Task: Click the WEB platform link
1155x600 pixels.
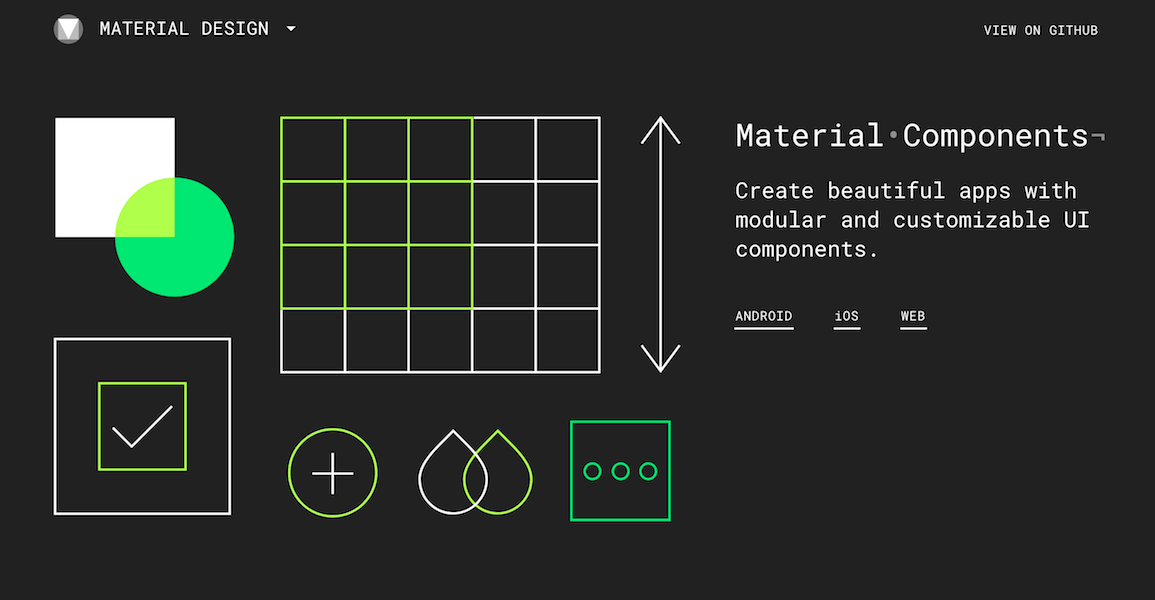Action: click(912, 316)
